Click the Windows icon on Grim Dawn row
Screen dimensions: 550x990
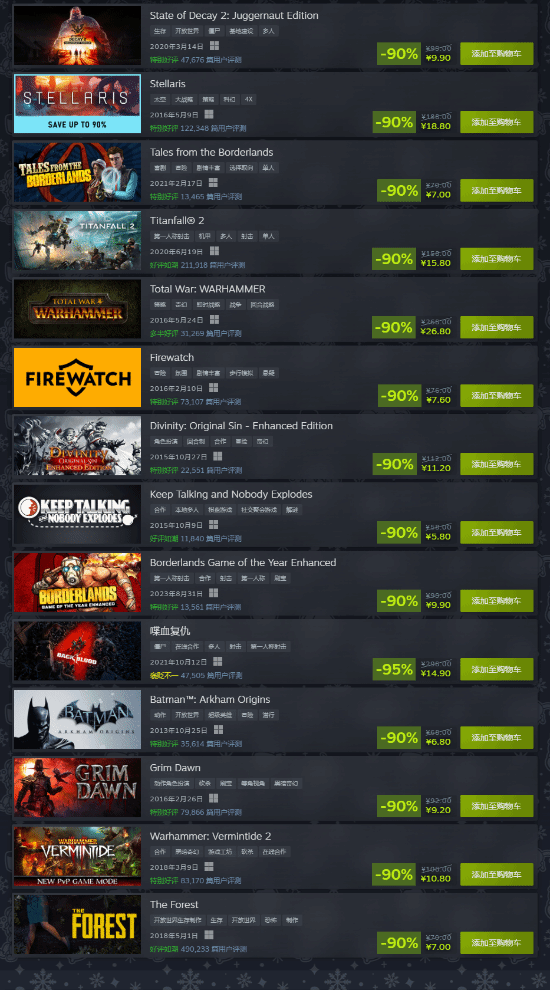(213, 799)
